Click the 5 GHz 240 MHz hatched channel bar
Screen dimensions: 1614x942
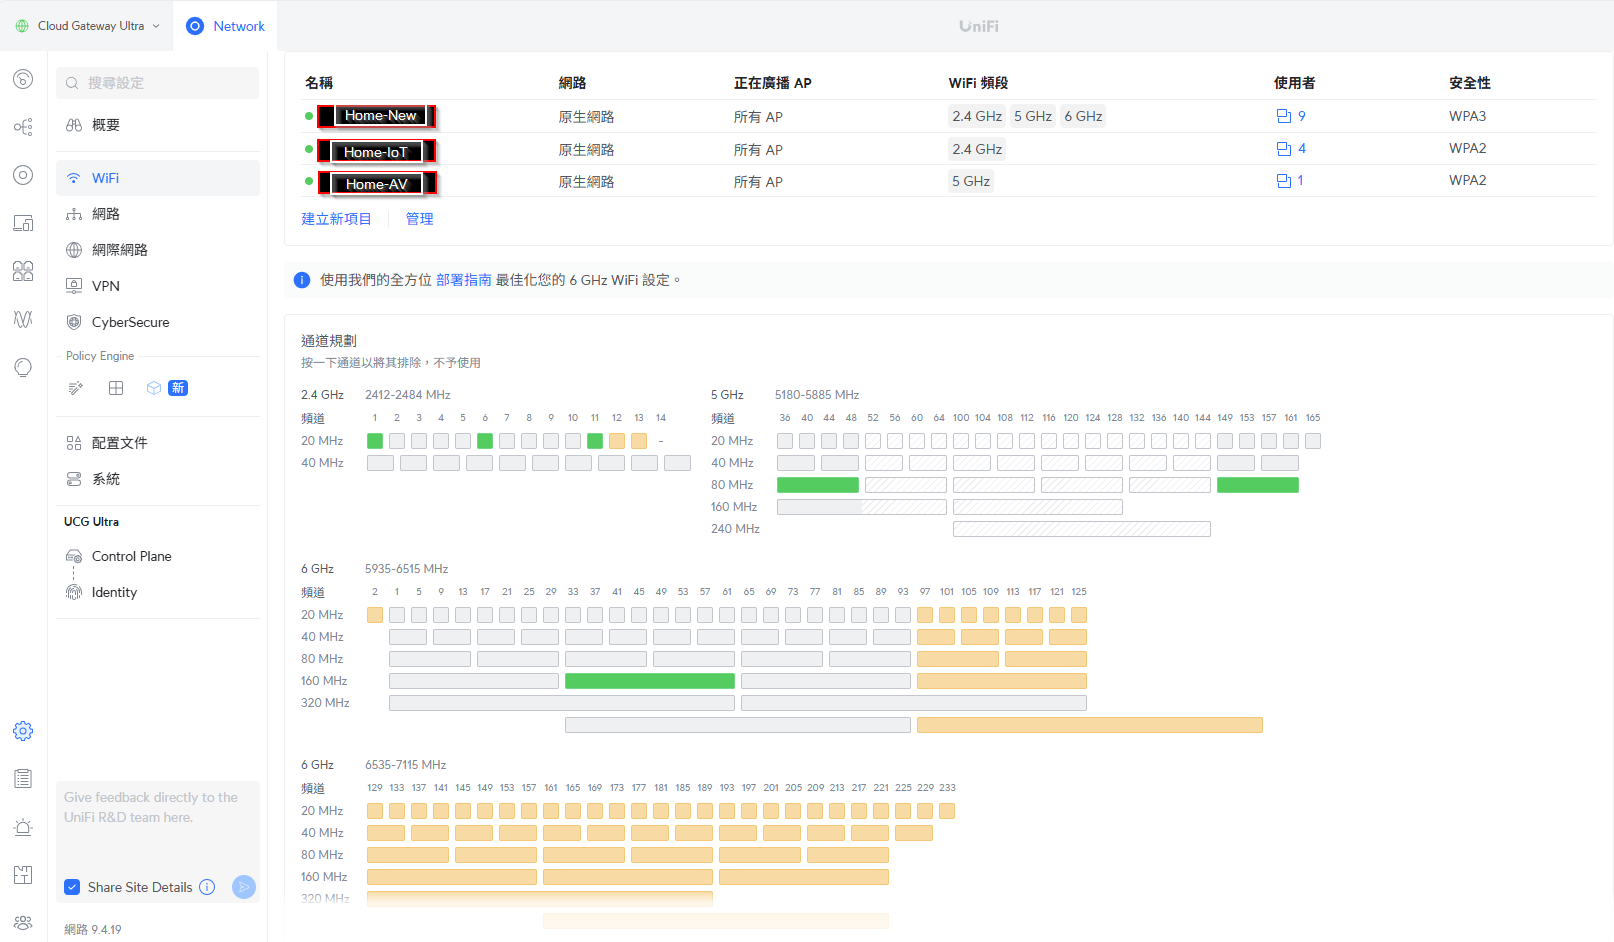[1082, 529]
